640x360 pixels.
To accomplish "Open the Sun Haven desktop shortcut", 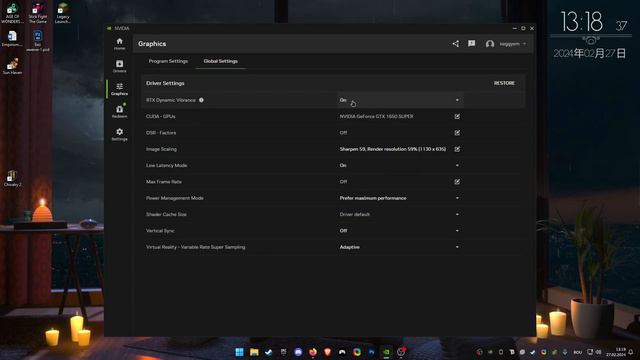I will click(x=12, y=66).
